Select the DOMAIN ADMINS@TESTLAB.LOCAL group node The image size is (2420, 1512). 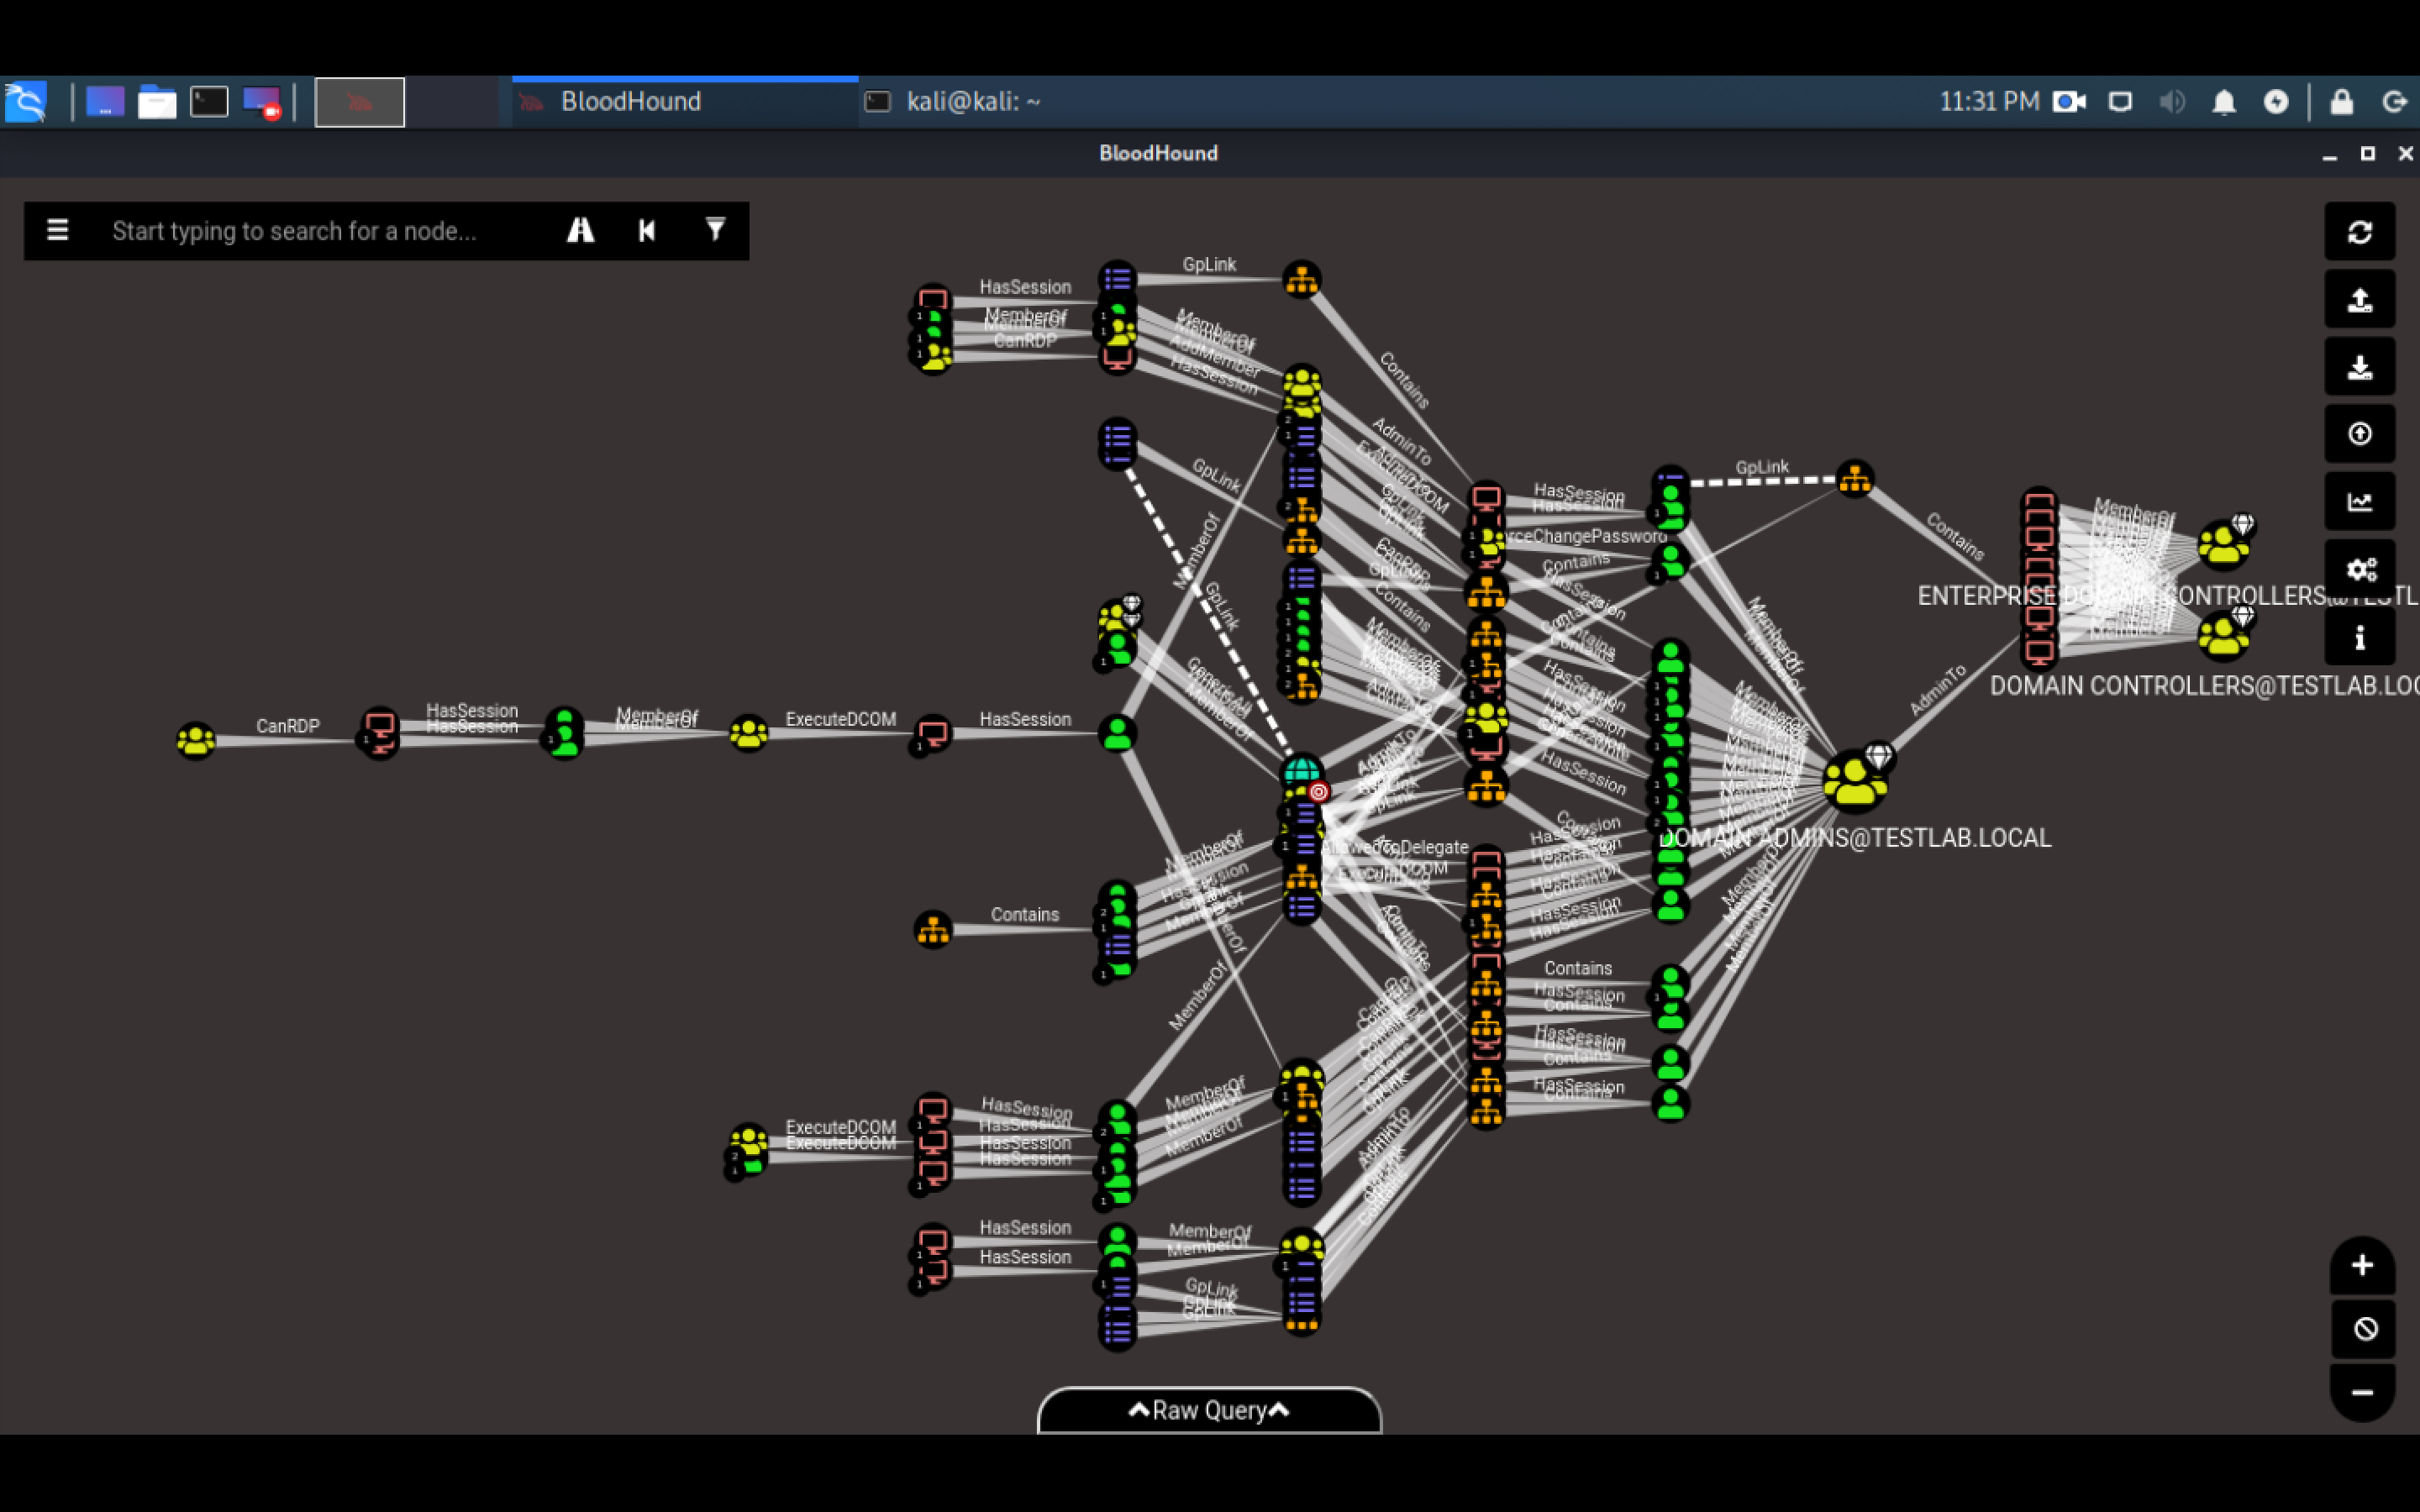[1855, 782]
